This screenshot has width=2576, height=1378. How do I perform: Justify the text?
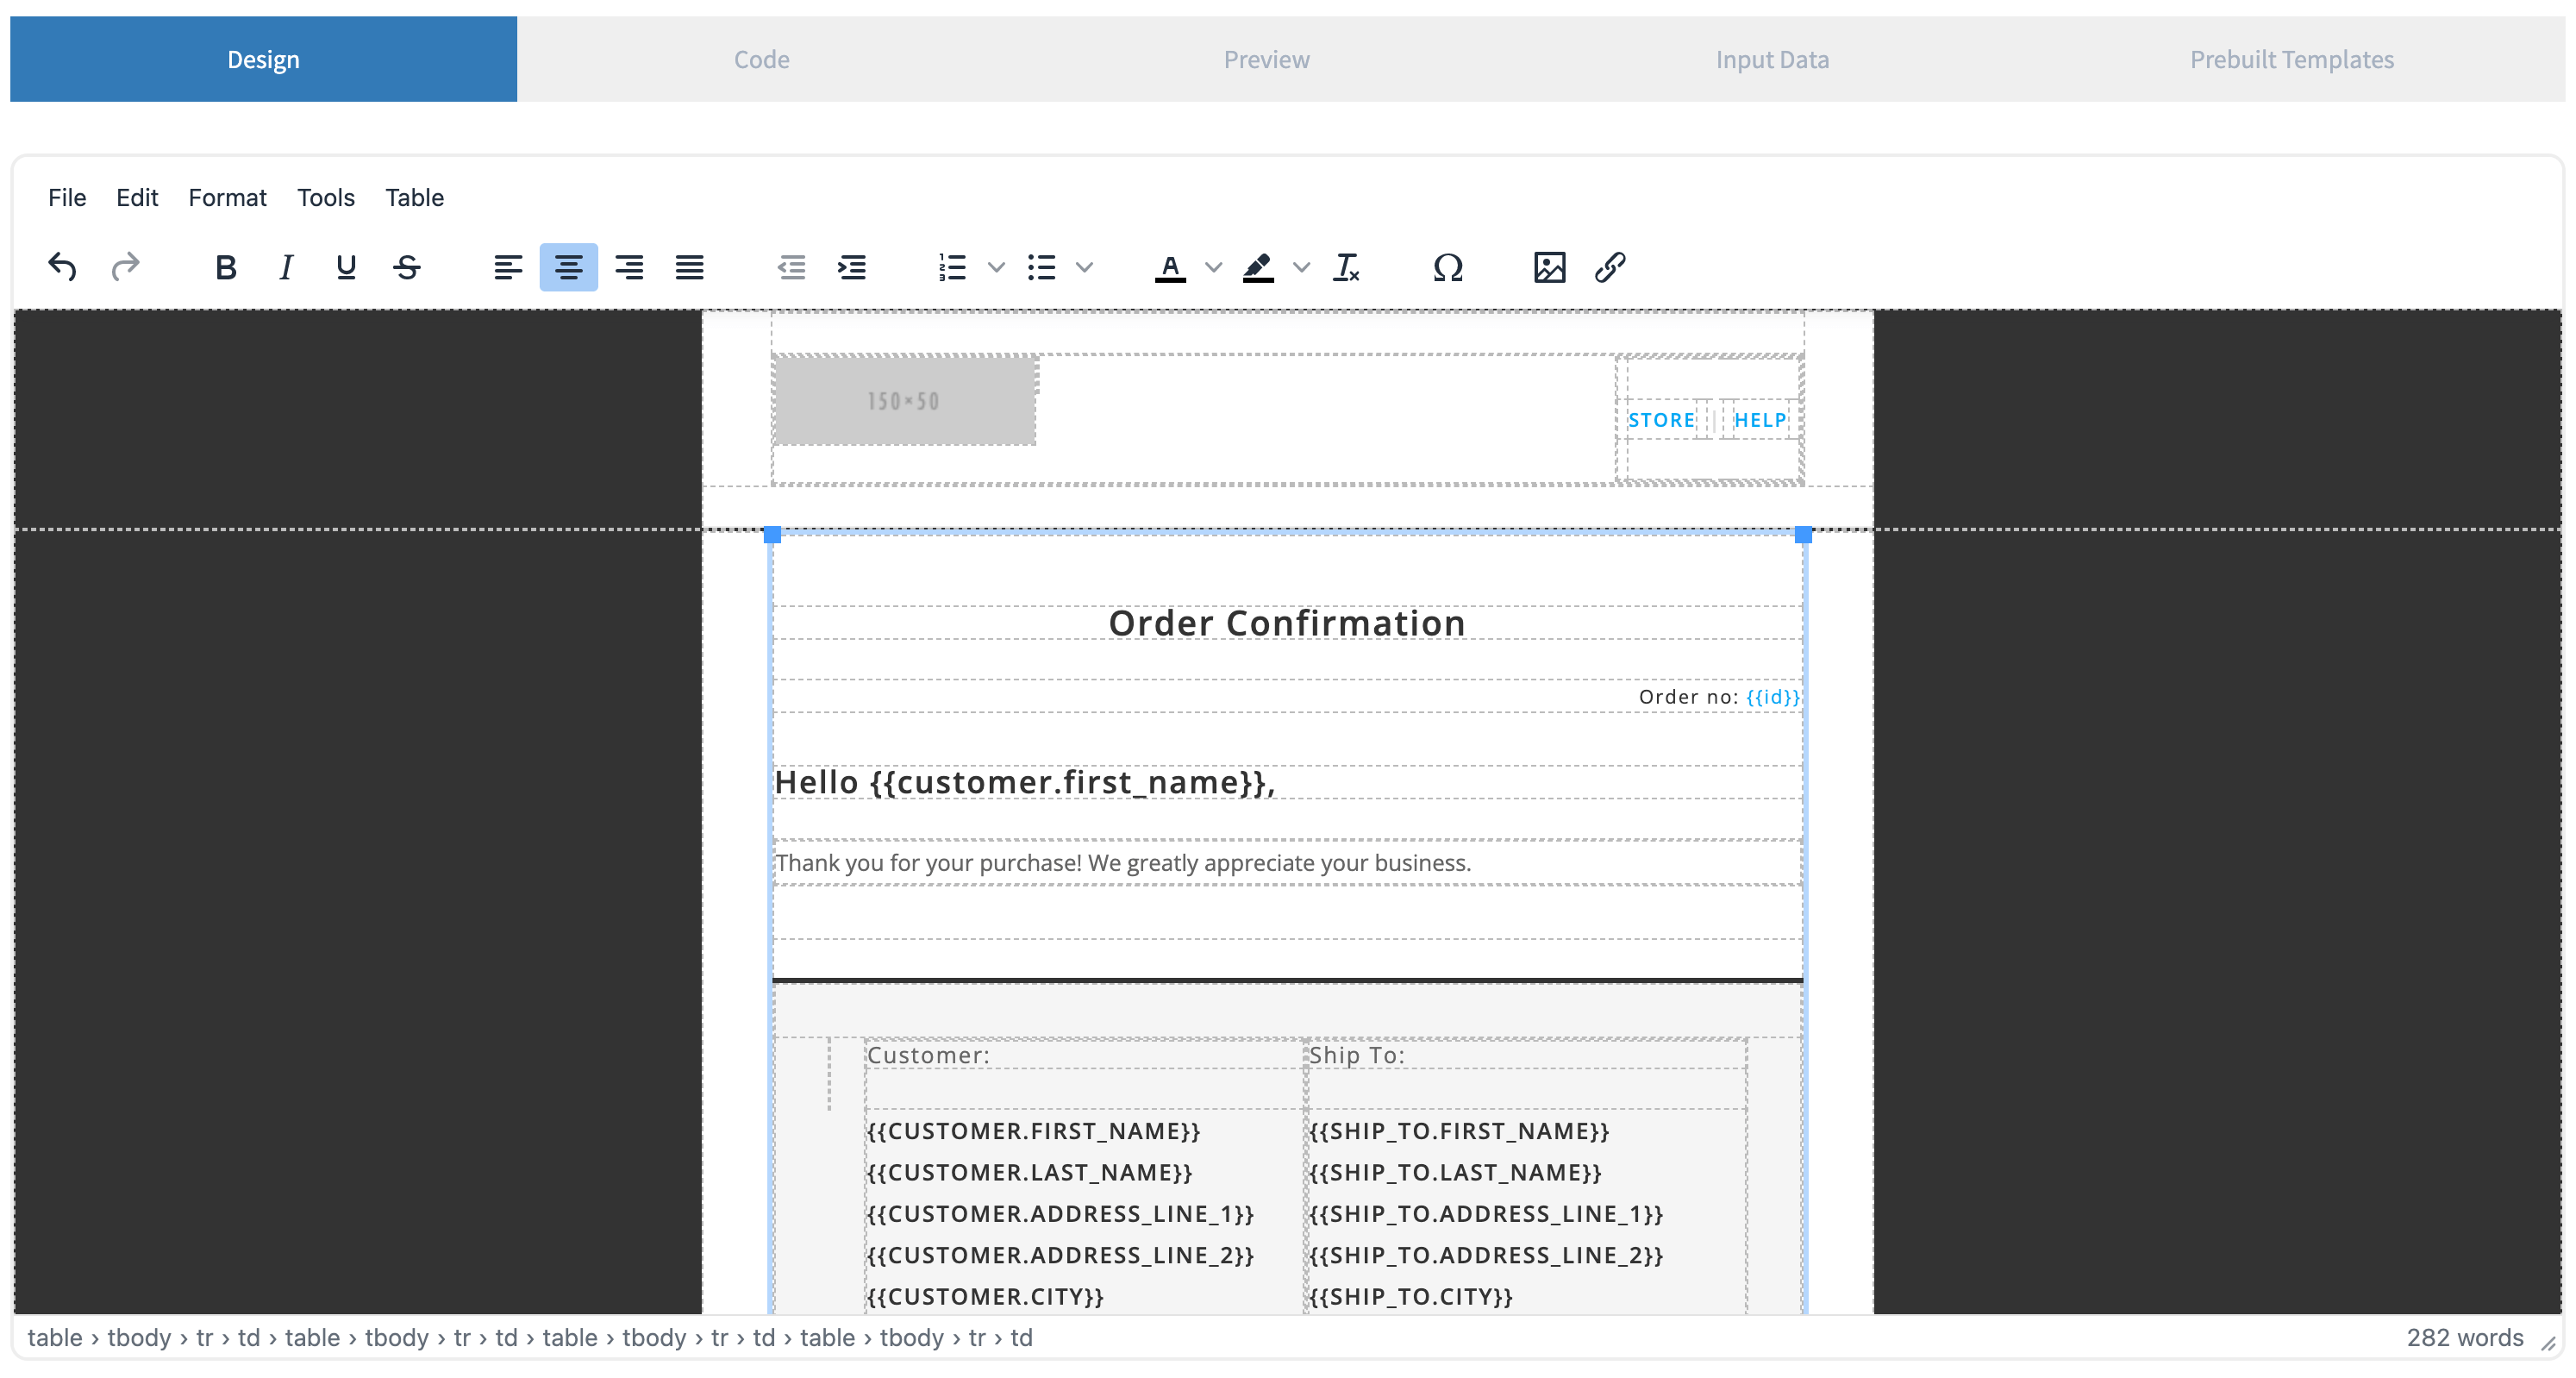click(690, 267)
